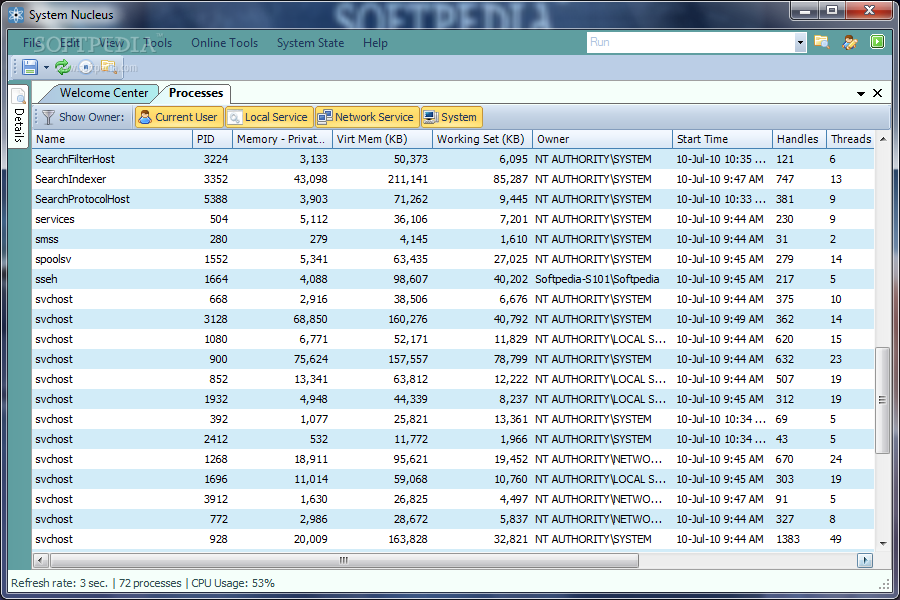Click the green play run icon

pyautogui.click(x=878, y=42)
